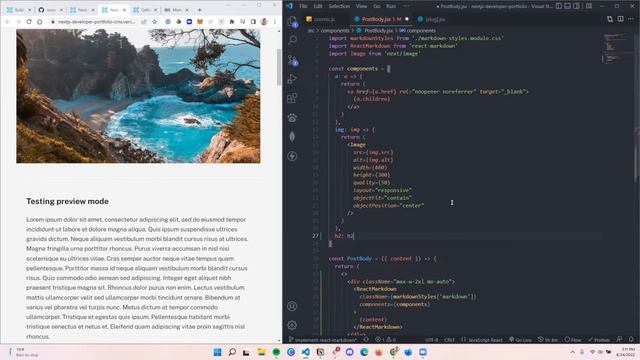Screen dimensions: 640x360
Task: Close the active browser tab
Action: click(124, 9)
